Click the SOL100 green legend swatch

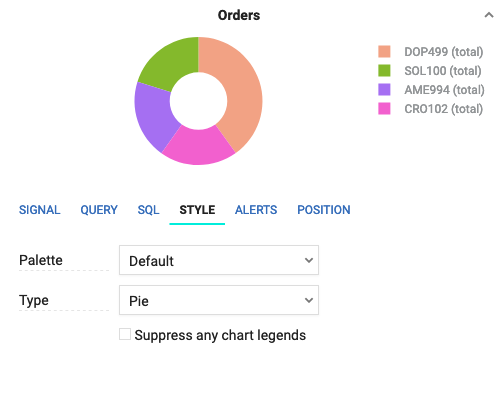pyautogui.click(x=384, y=71)
